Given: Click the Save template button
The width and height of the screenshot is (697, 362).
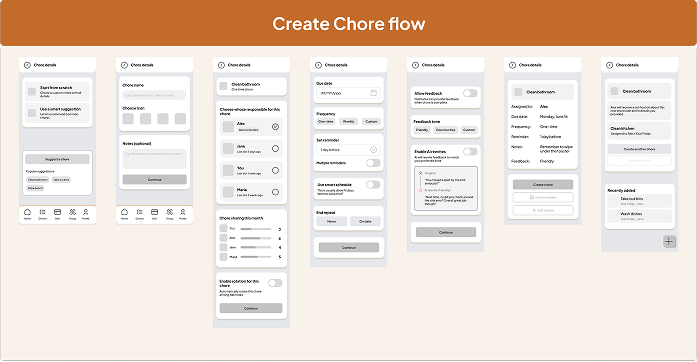Looking at the screenshot, I should [x=543, y=197].
